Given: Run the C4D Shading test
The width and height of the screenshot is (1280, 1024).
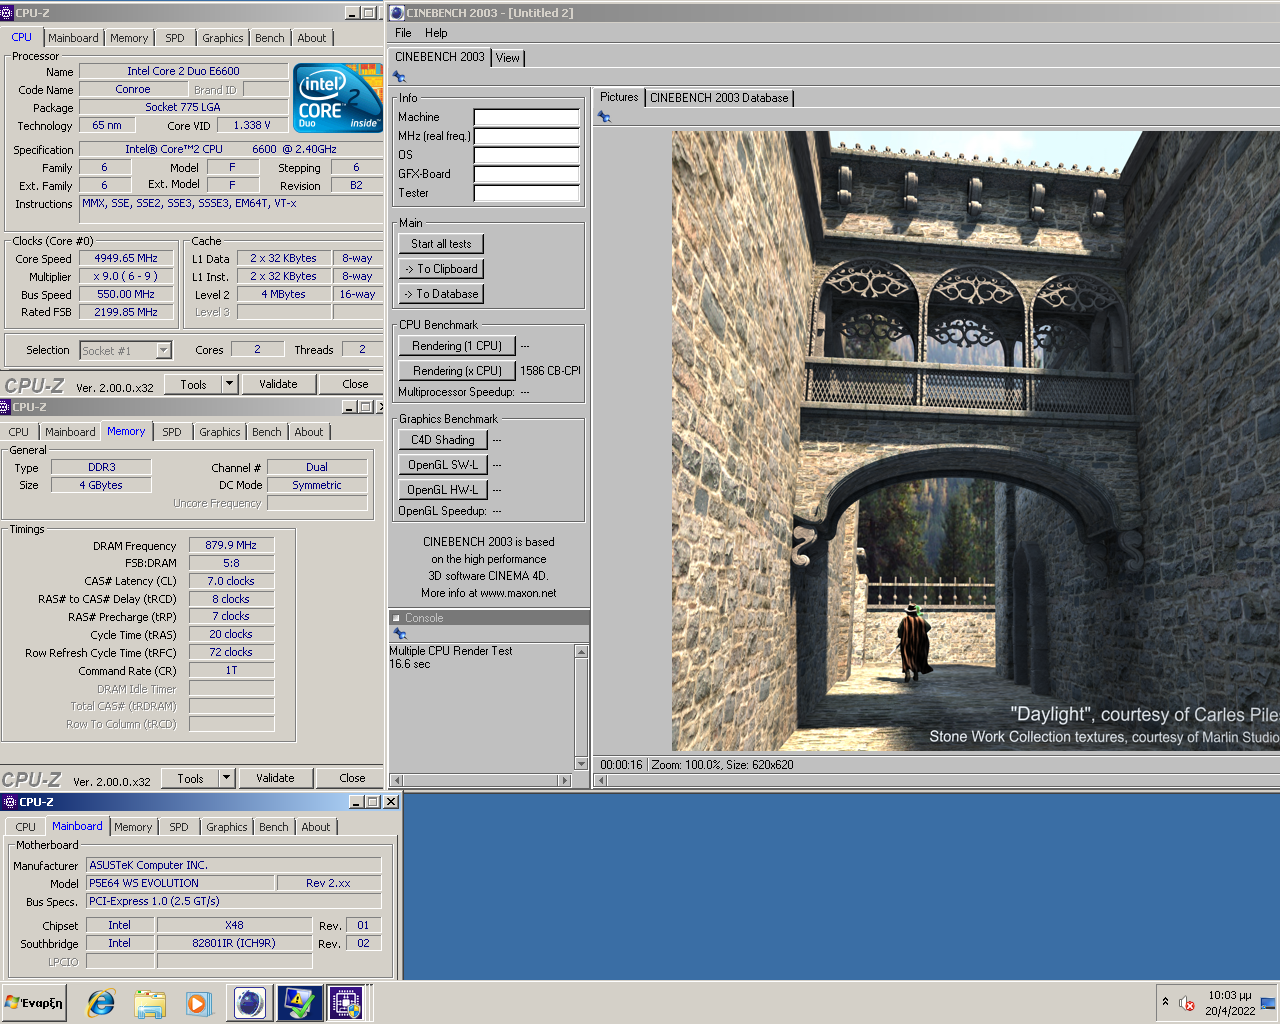Looking at the screenshot, I should coord(443,440).
